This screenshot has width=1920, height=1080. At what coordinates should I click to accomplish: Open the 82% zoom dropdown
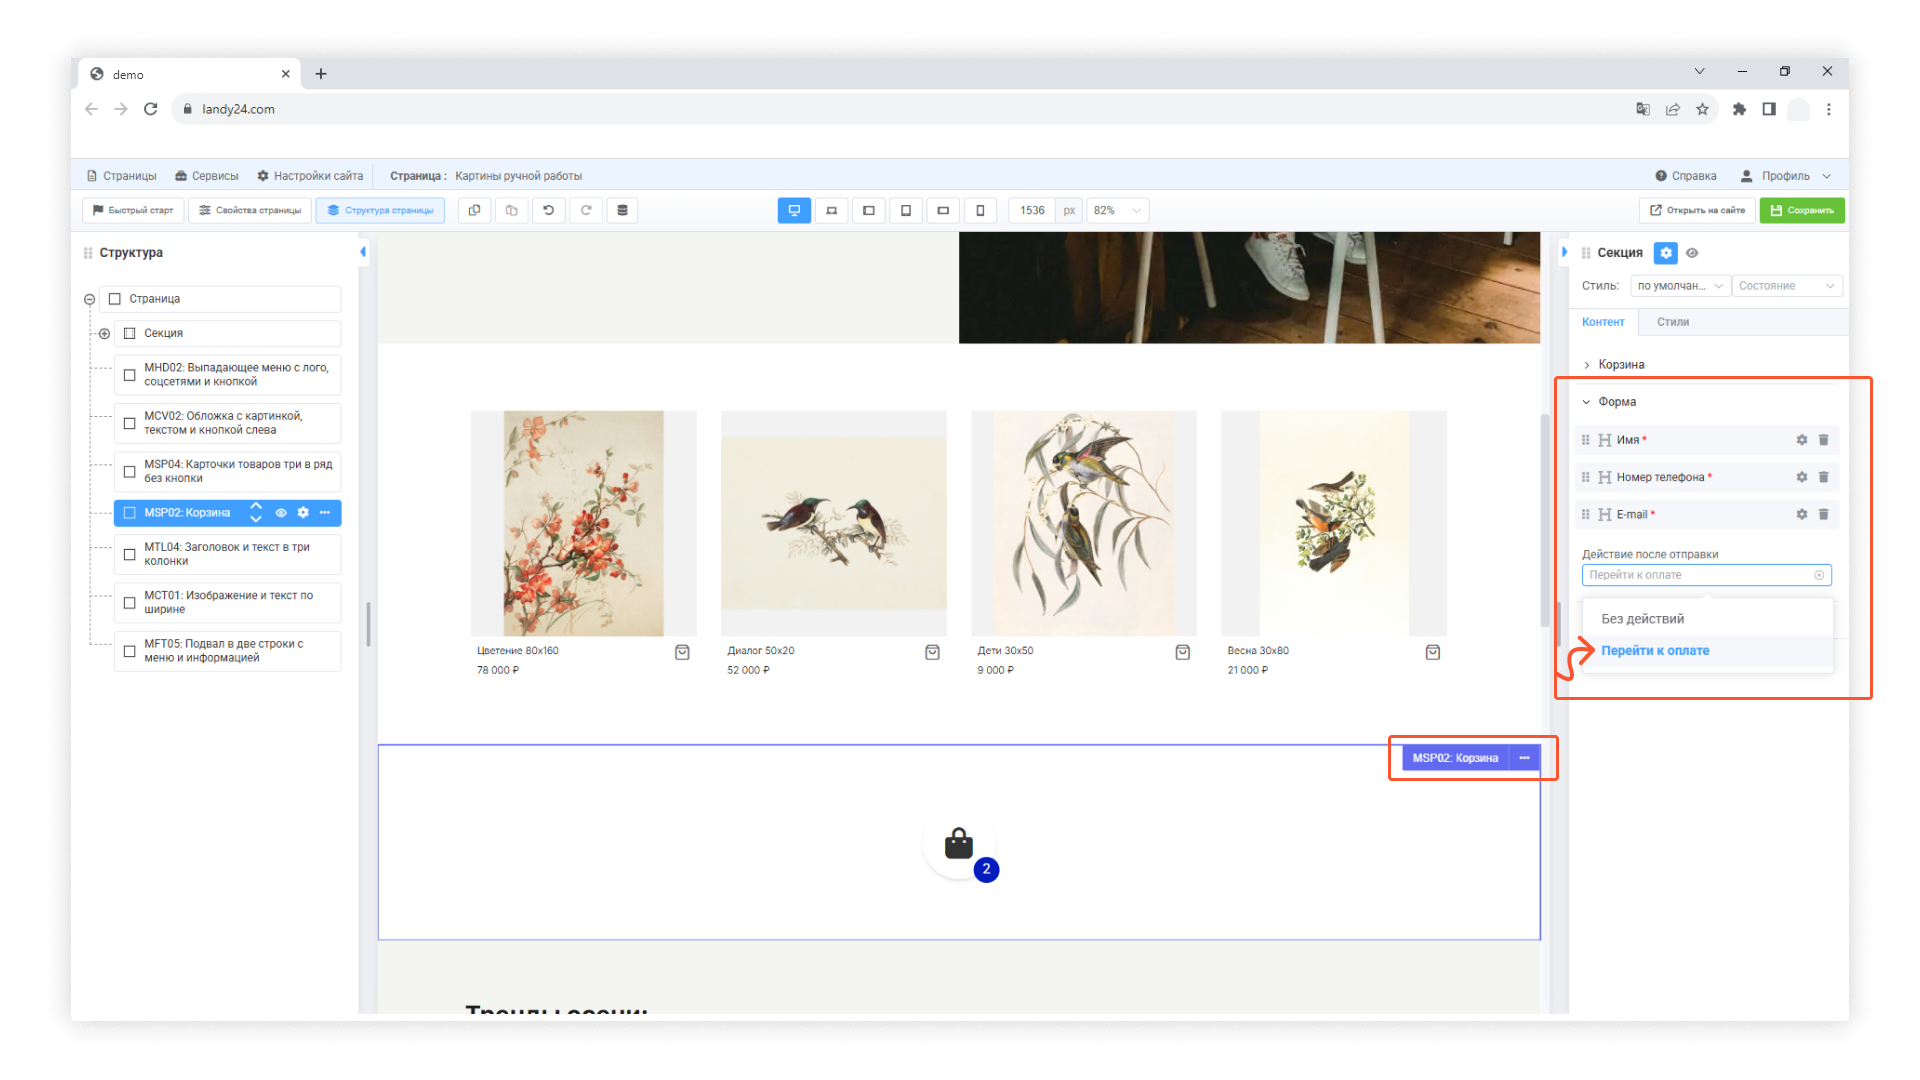[1117, 210]
